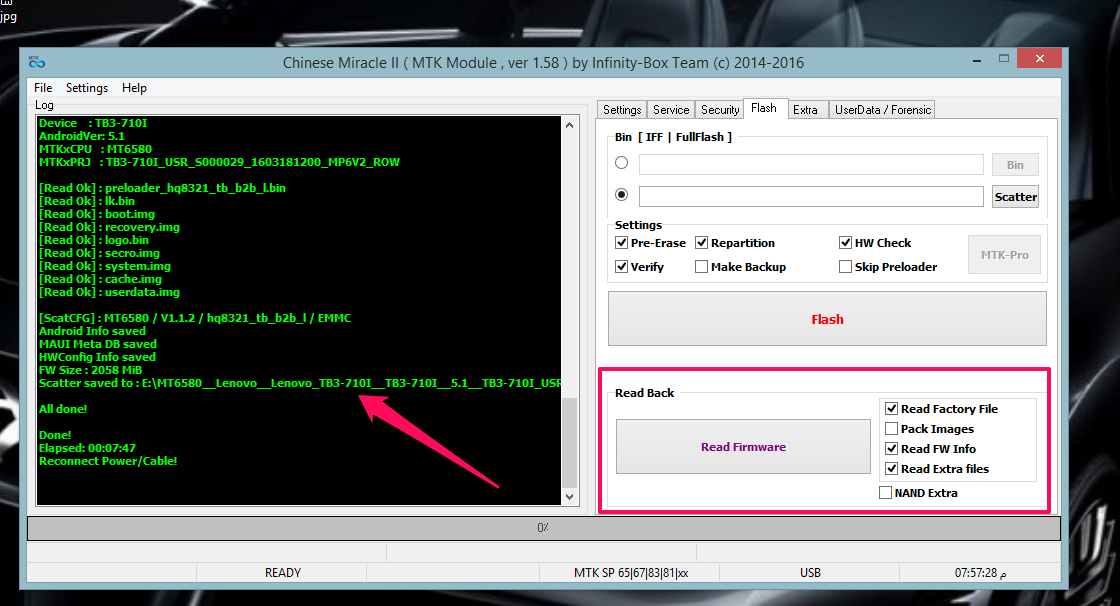Image resolution: width=1120 pixels, height=606 pixels.
Task: Toggle the Read Extra files checkbox
Action: [x=891, y=469]
